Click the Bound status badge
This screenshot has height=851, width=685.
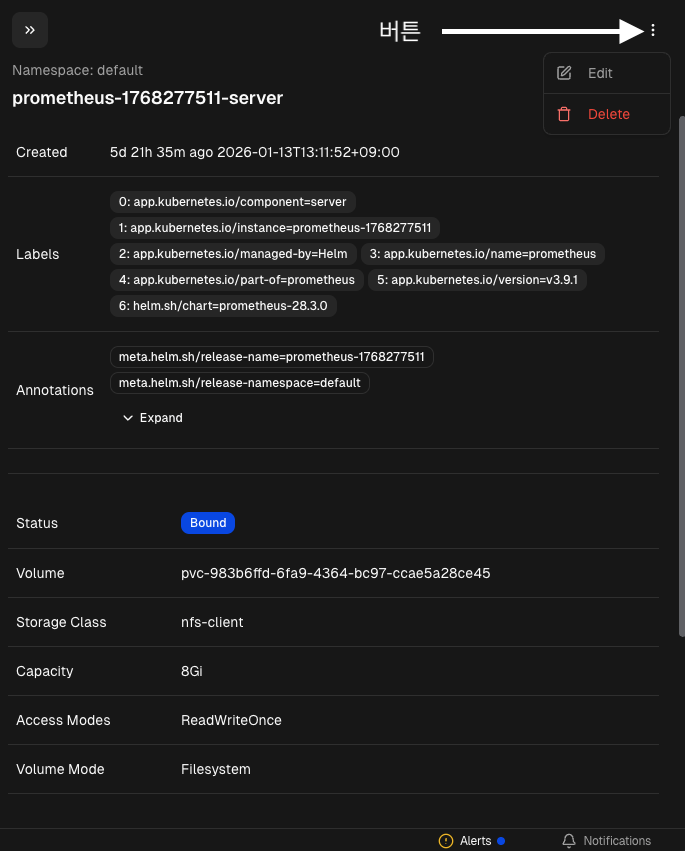click(208, 523)
